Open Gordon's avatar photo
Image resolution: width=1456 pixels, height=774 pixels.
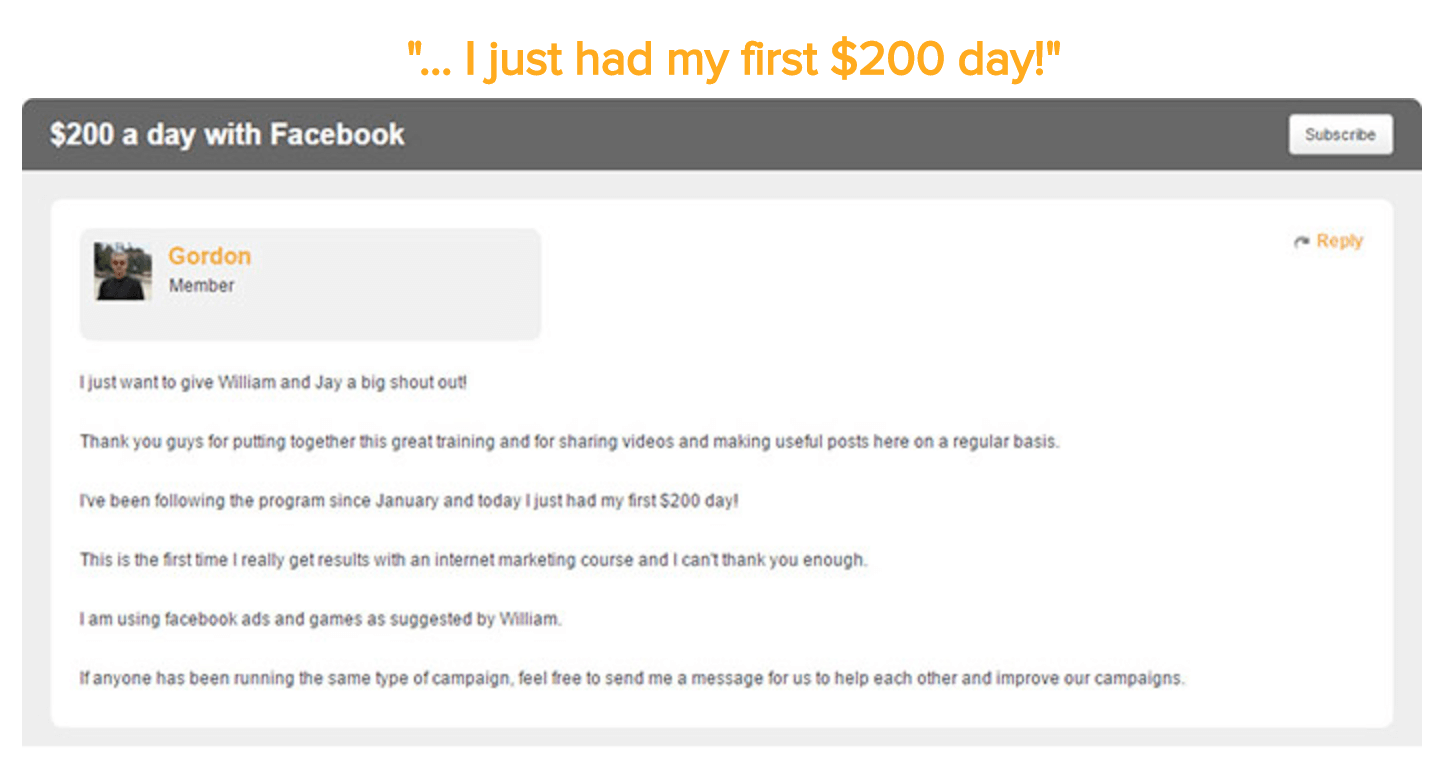[123, 271]
